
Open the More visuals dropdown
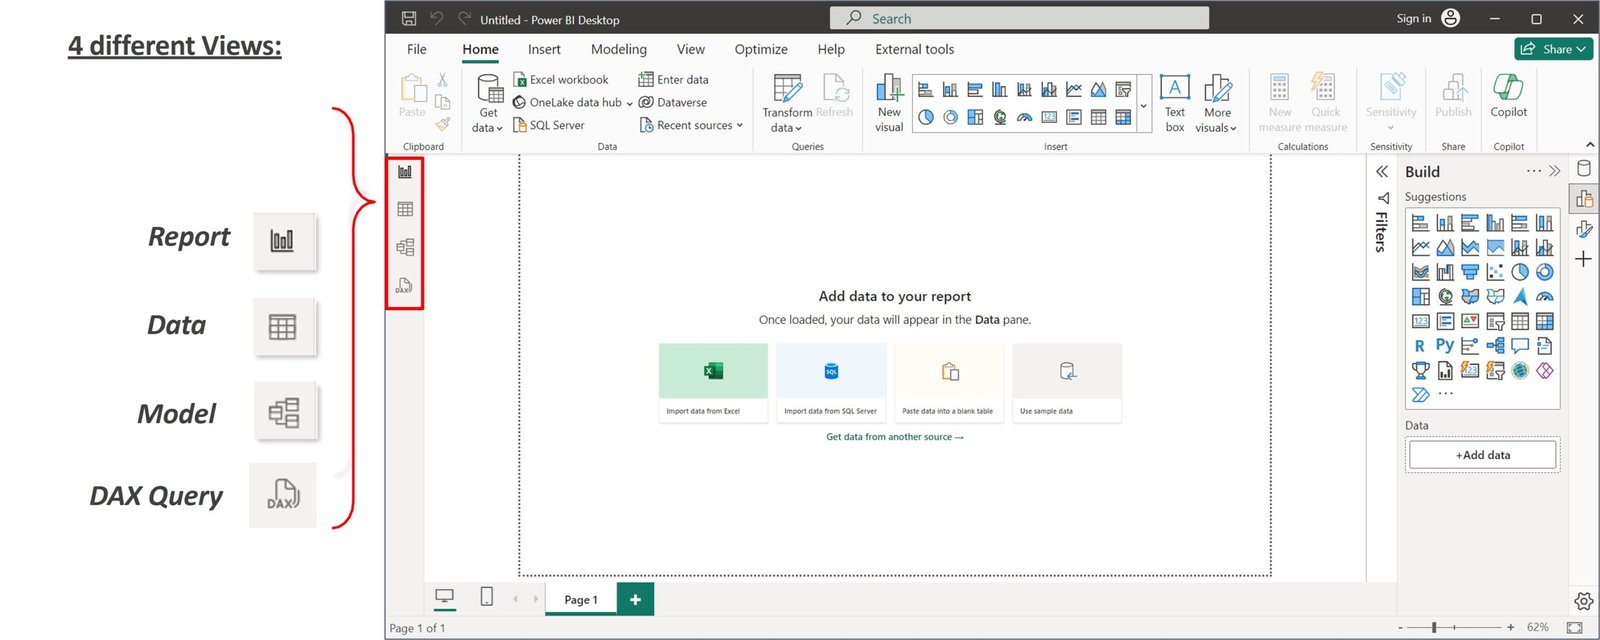click(1217, 103)
